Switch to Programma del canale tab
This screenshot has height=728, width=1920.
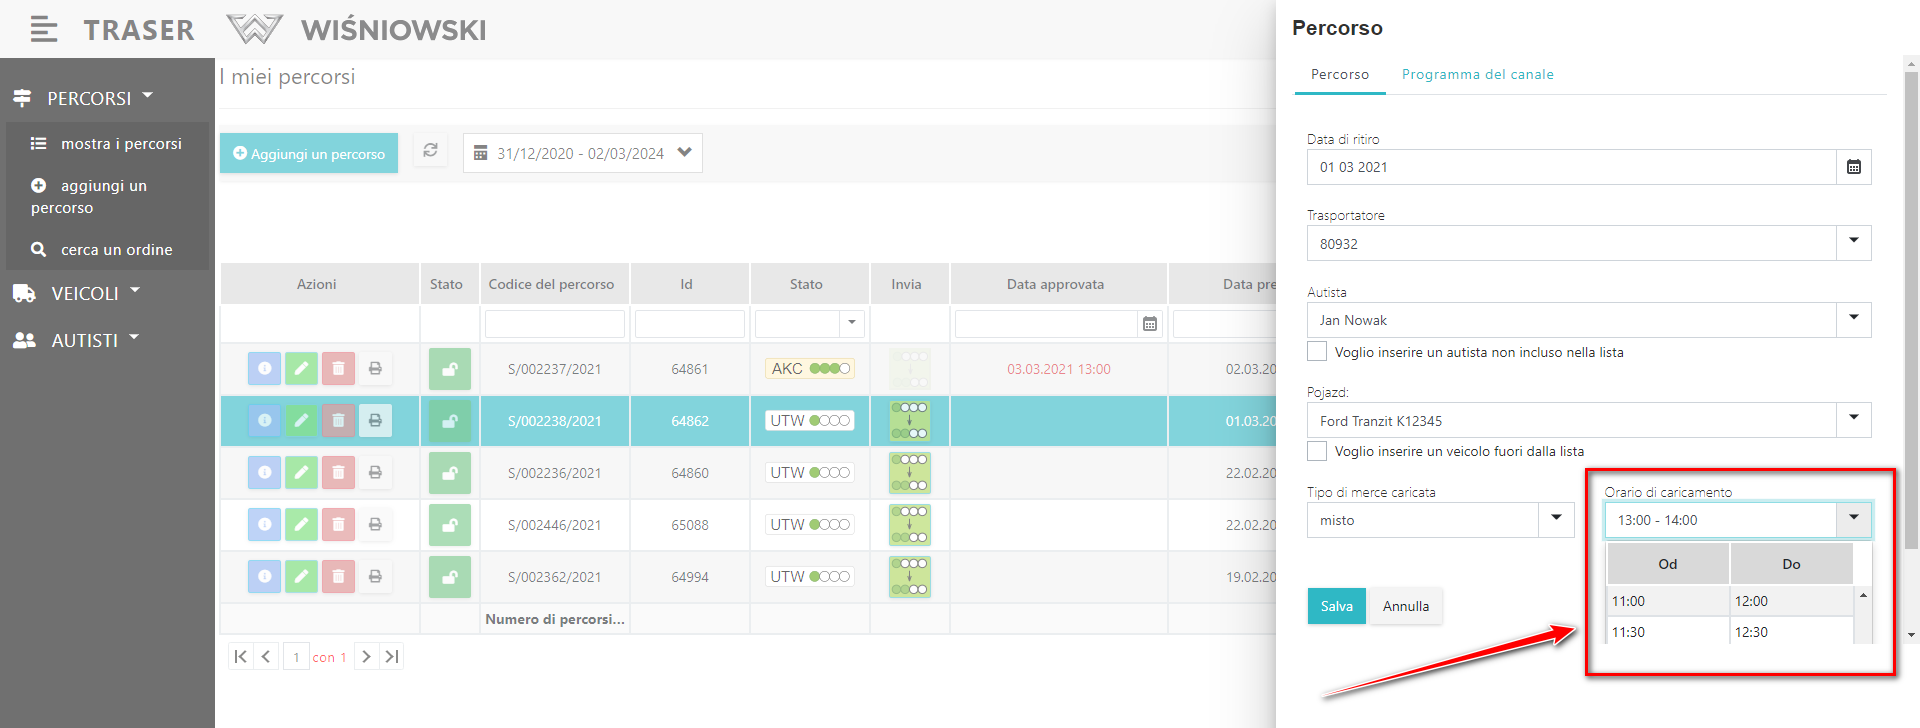point(1477,75)
